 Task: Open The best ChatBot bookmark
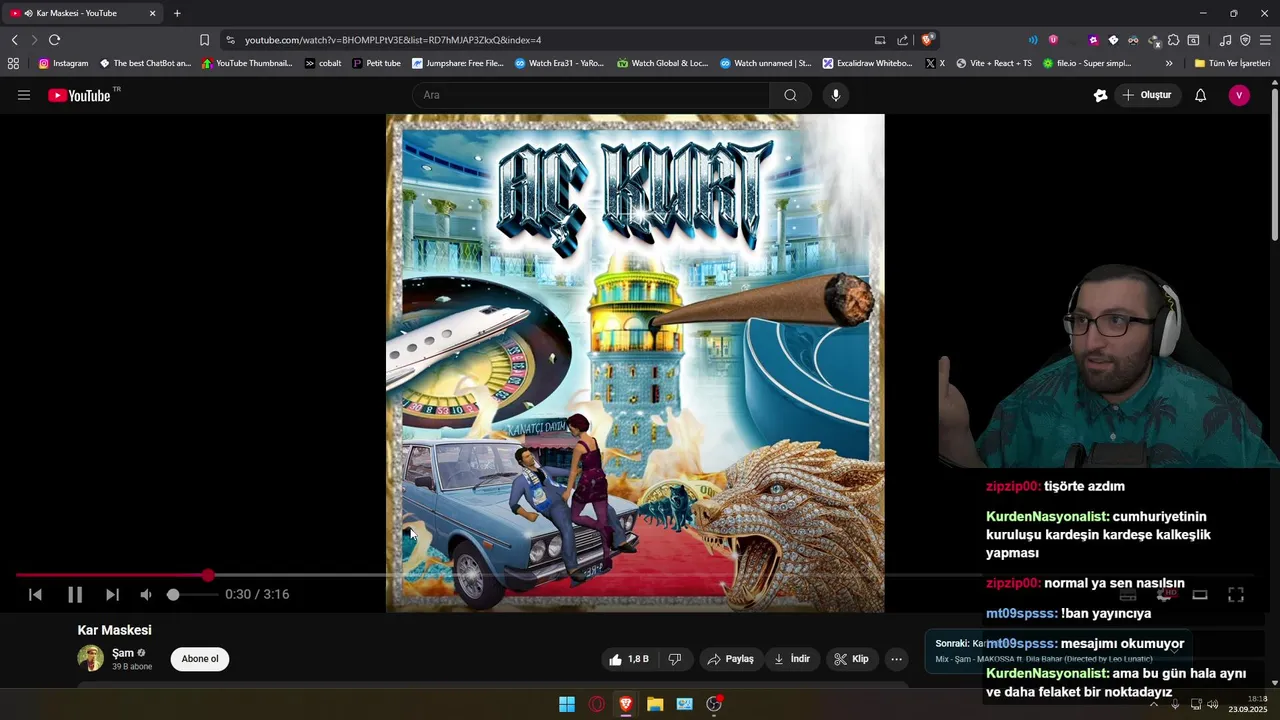(145, 63)
